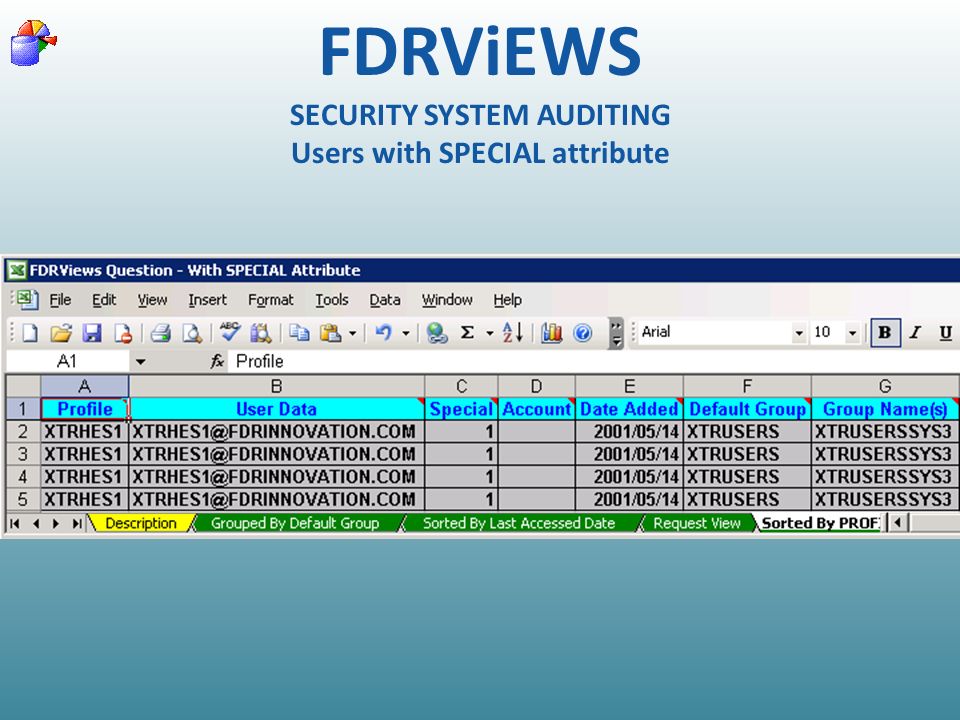Switch to the Request View tab
Screen dimensions: 960x720
click(x=697, y=523)
